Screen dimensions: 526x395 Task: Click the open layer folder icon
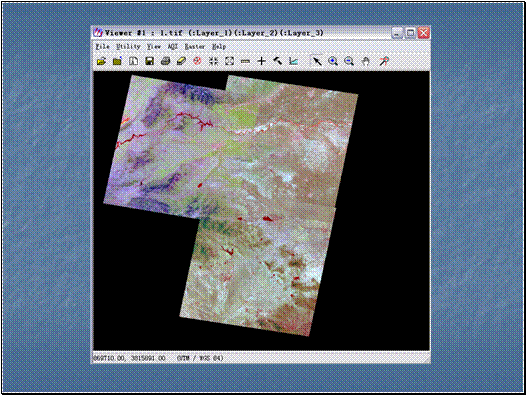pos(101,61)
